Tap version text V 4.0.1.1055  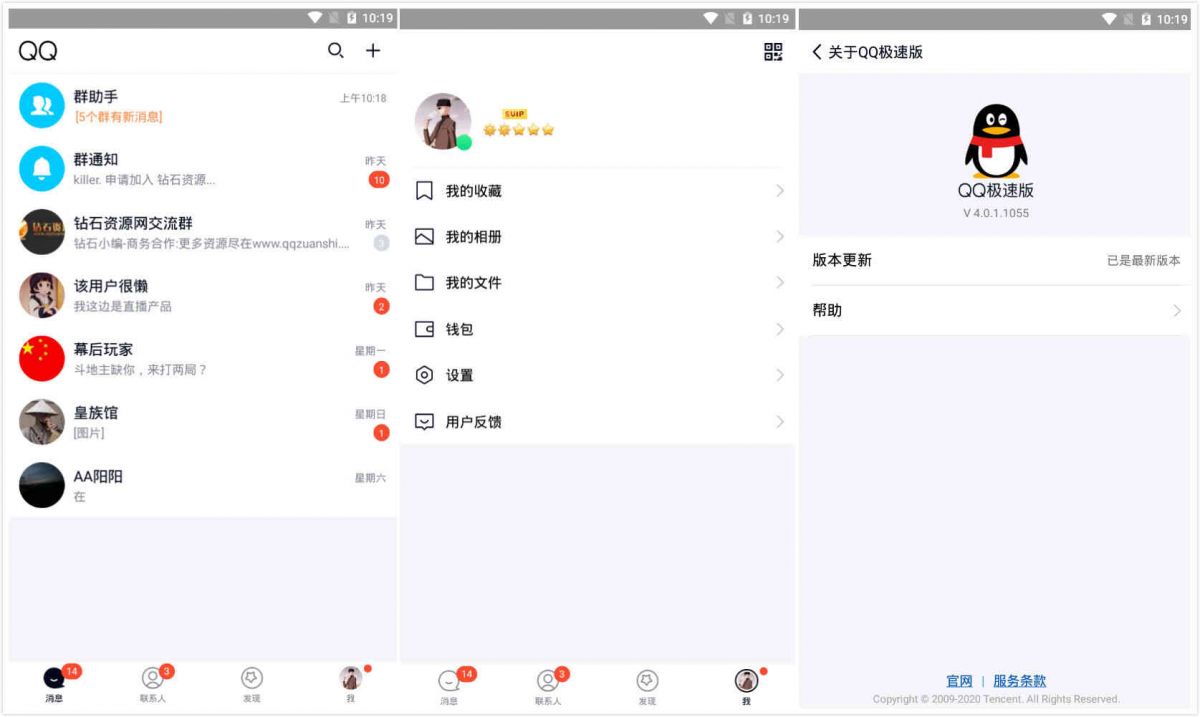click(996, 213)
